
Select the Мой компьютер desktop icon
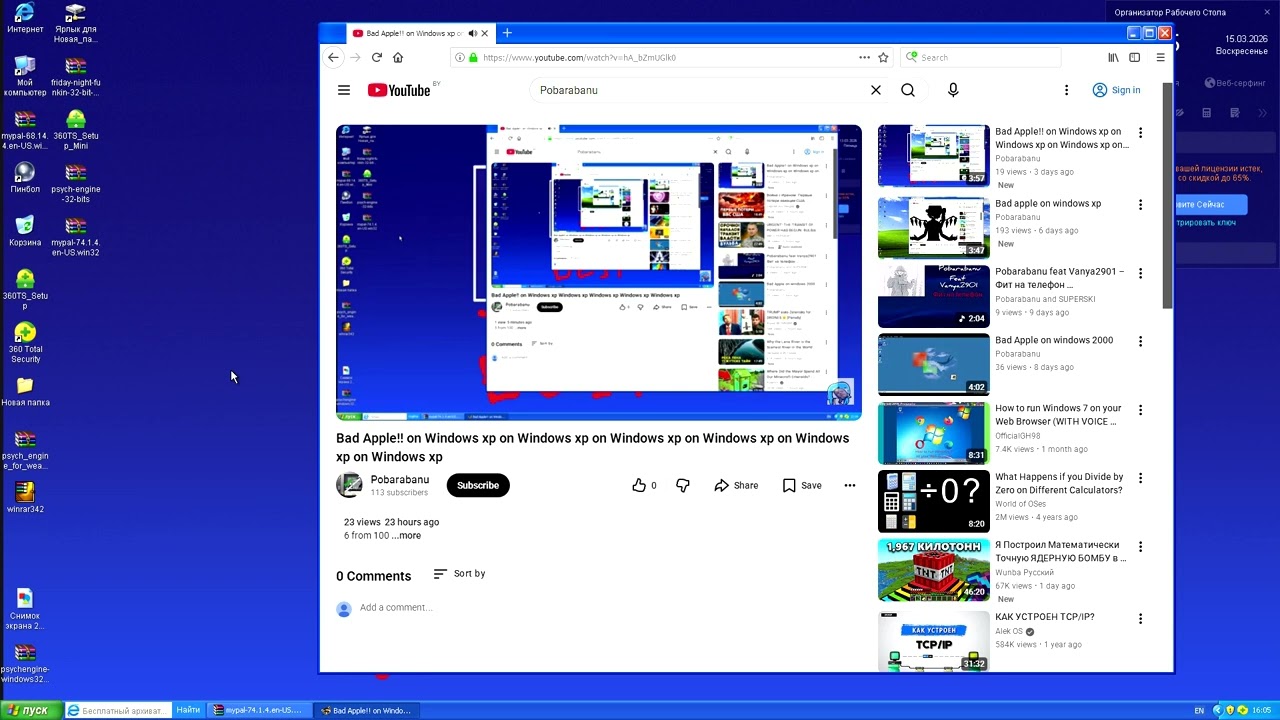click(x=25, y=76)
